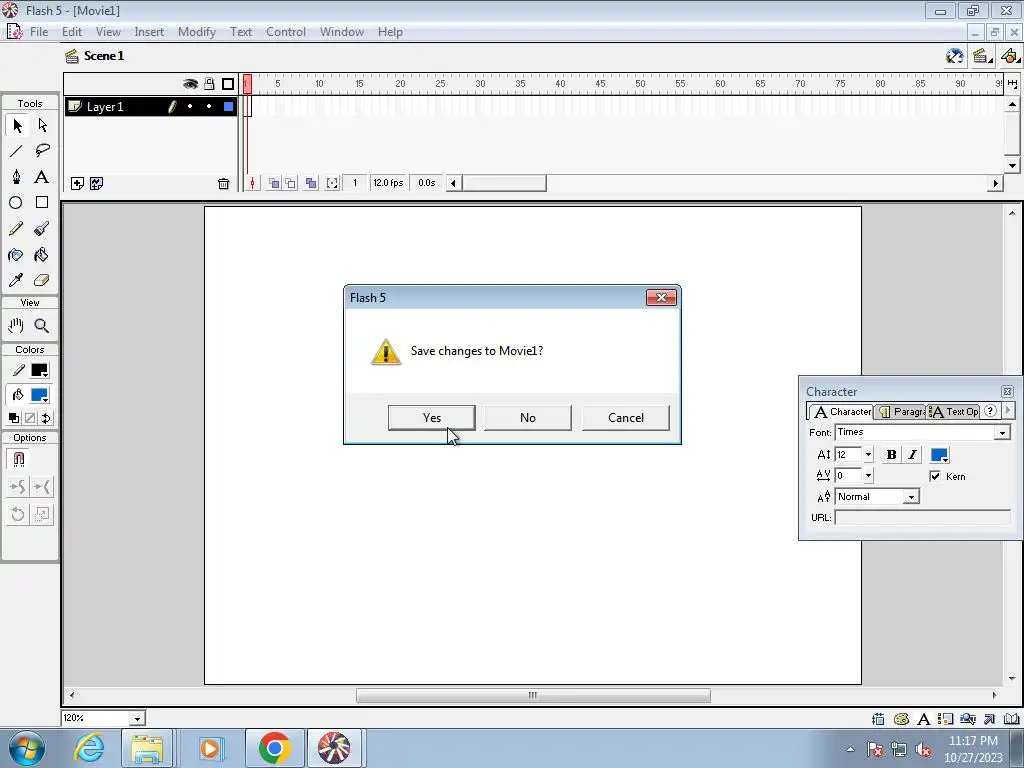Select the Pen tool
Viewport: 1024px width, 768px height.
point(16,177)
